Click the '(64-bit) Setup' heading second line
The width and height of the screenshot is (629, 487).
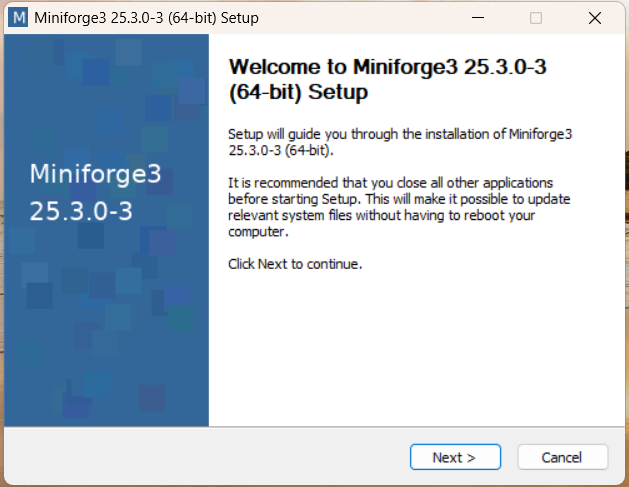click(298, 92)
